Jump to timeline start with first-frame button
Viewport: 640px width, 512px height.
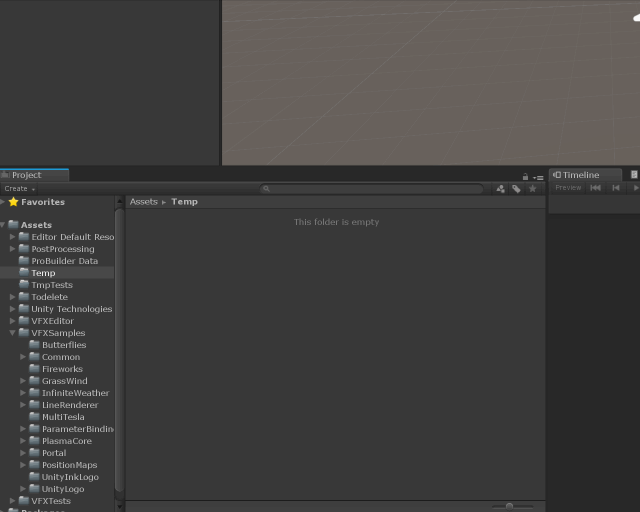(595, 188)
